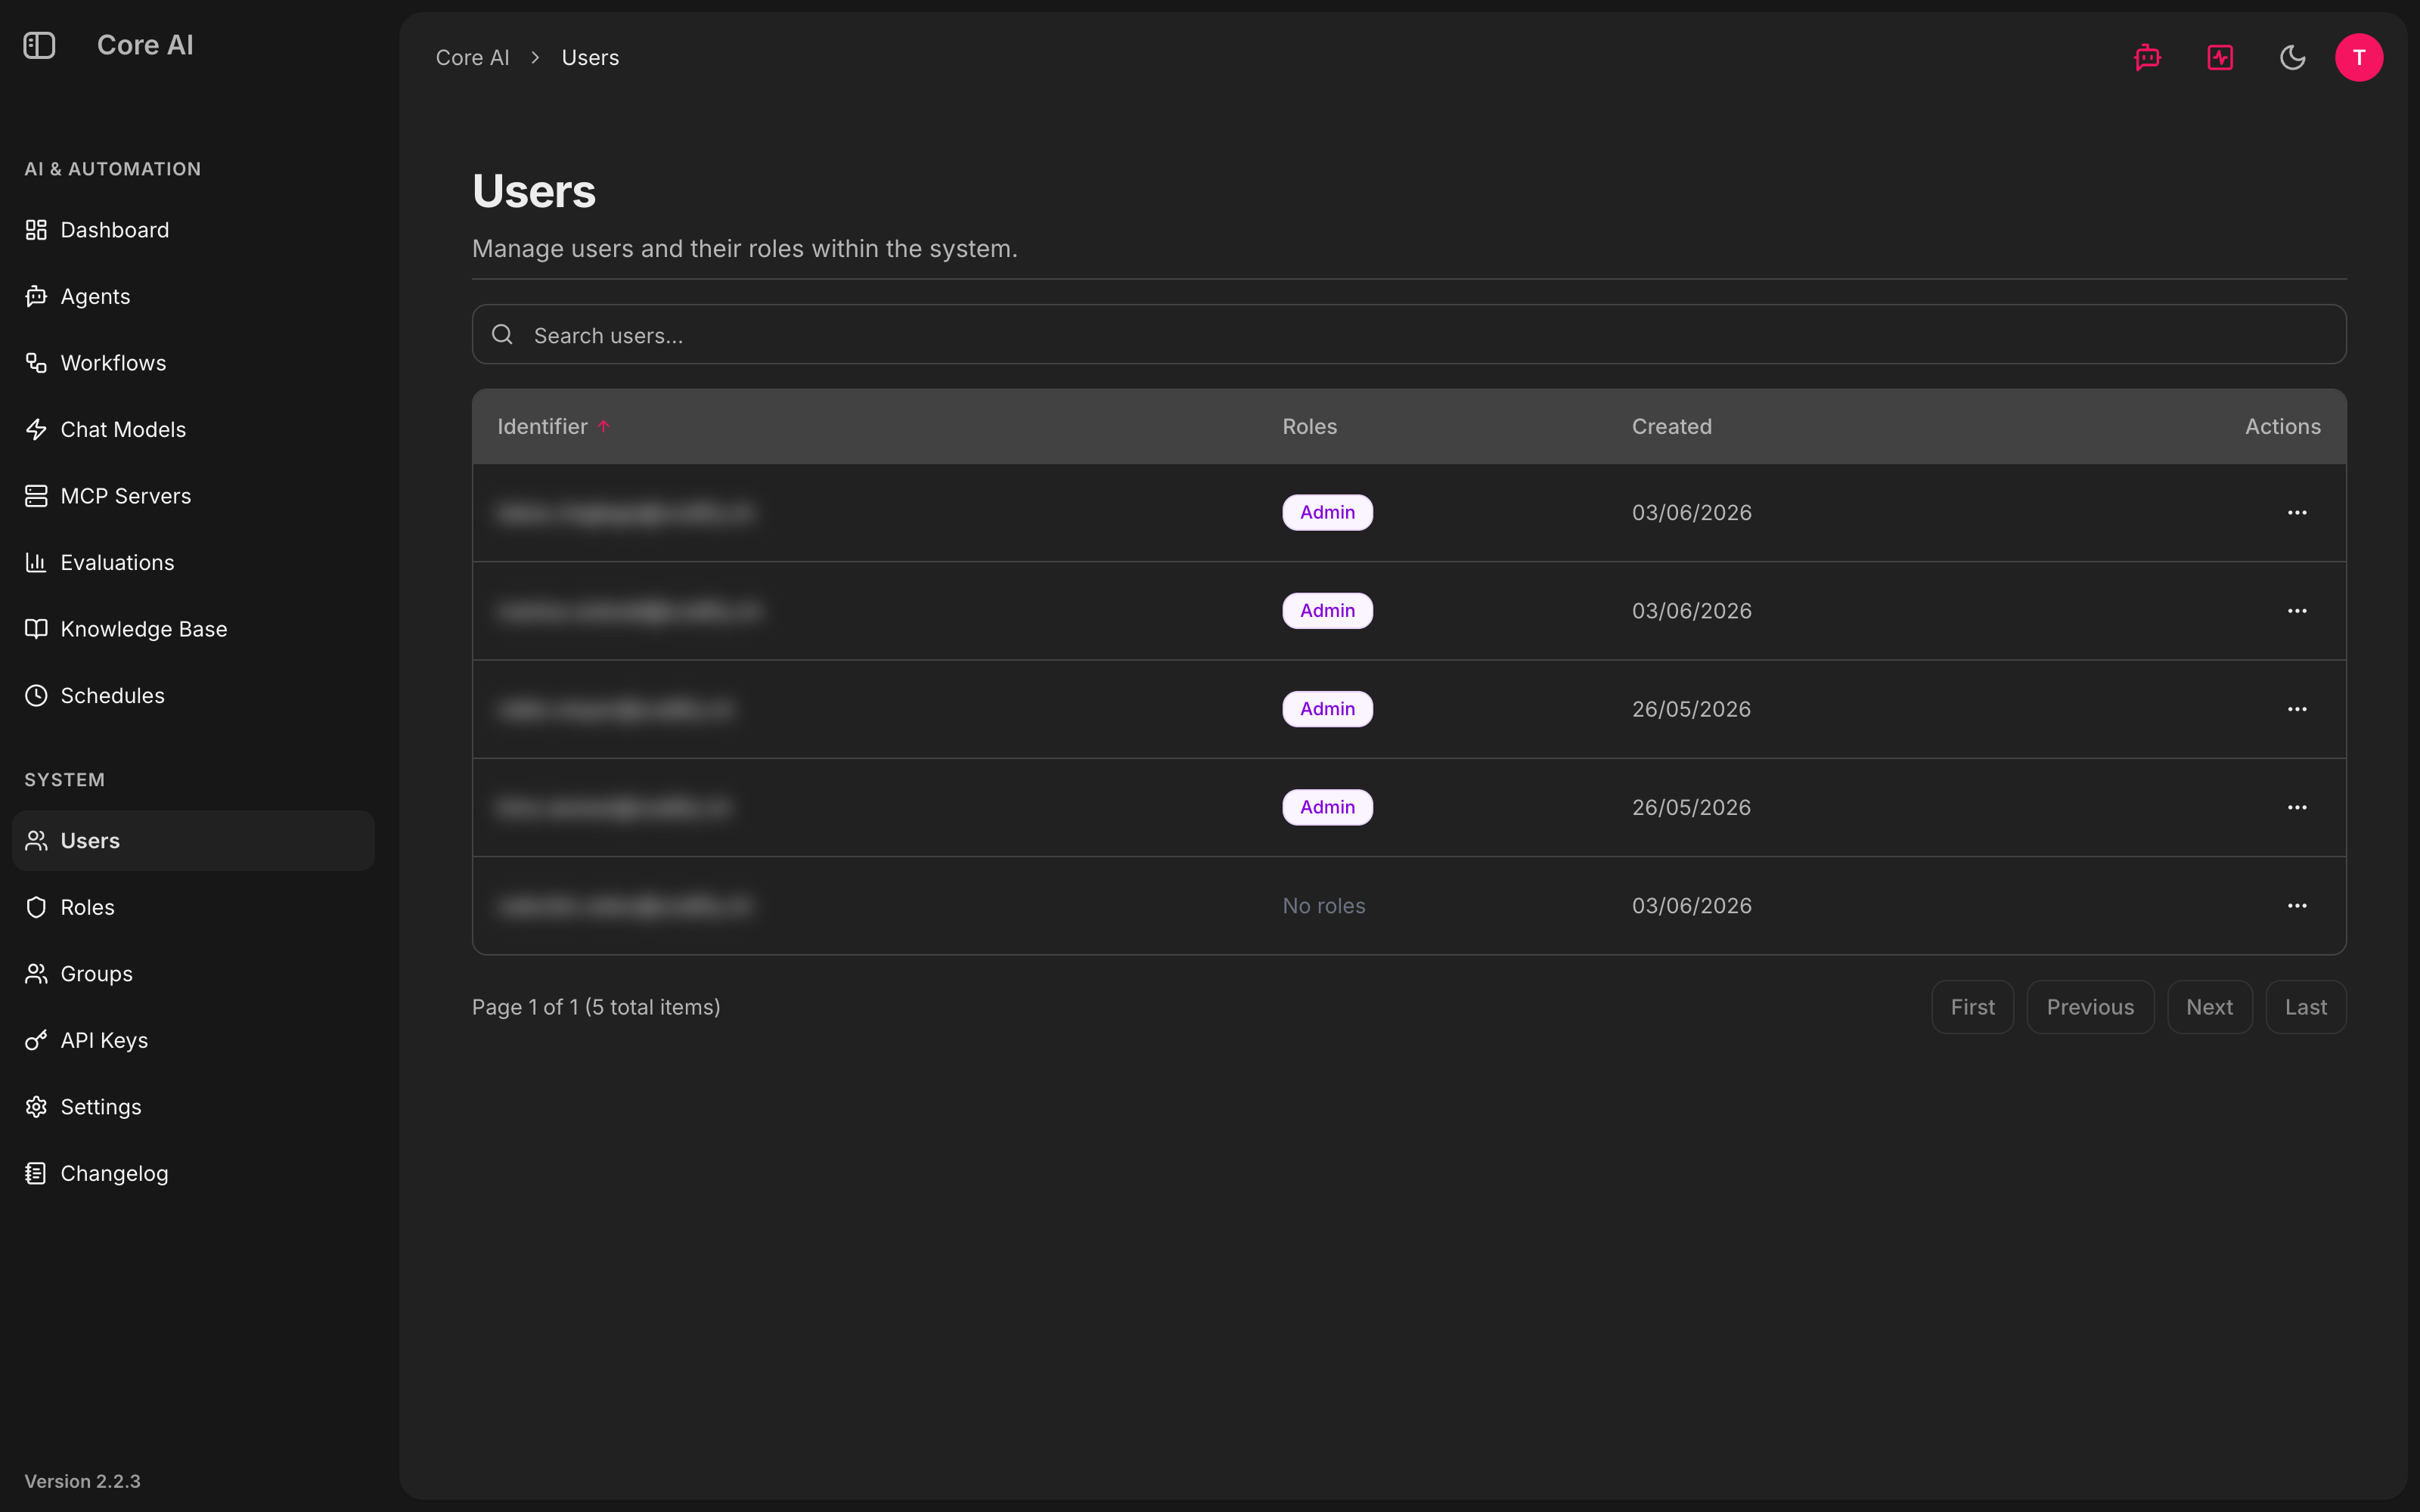Click the Agents robot icon in sidebar
This screenshot has height=1512, width=2420.
pyautogui.click(x=36, y=297)
